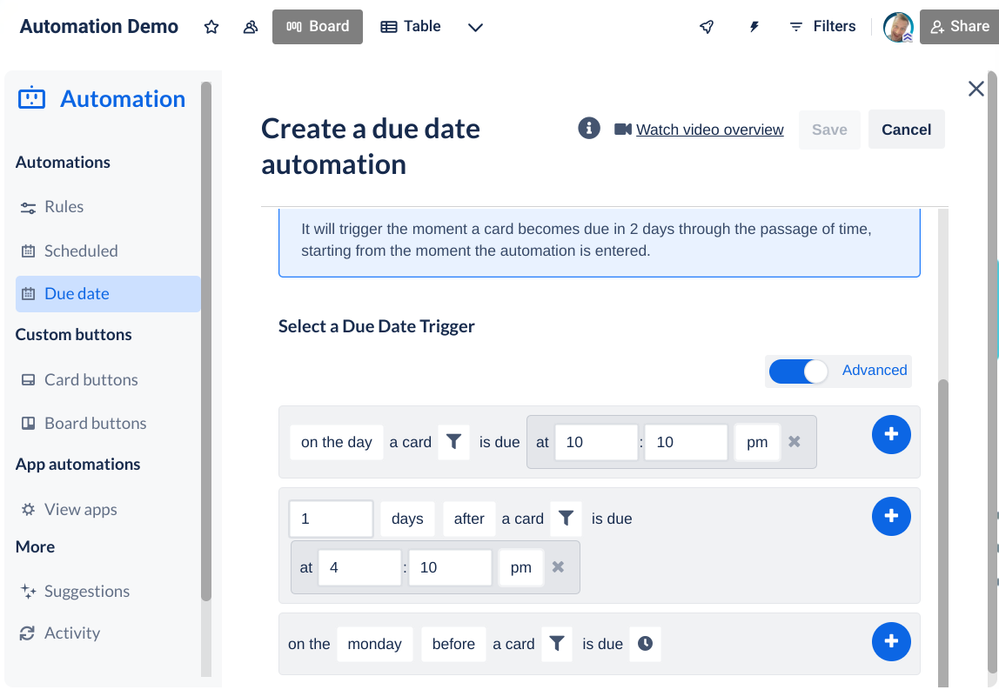Star the Automation Demo board
The image size is (999, 689).
click(212, 27)
